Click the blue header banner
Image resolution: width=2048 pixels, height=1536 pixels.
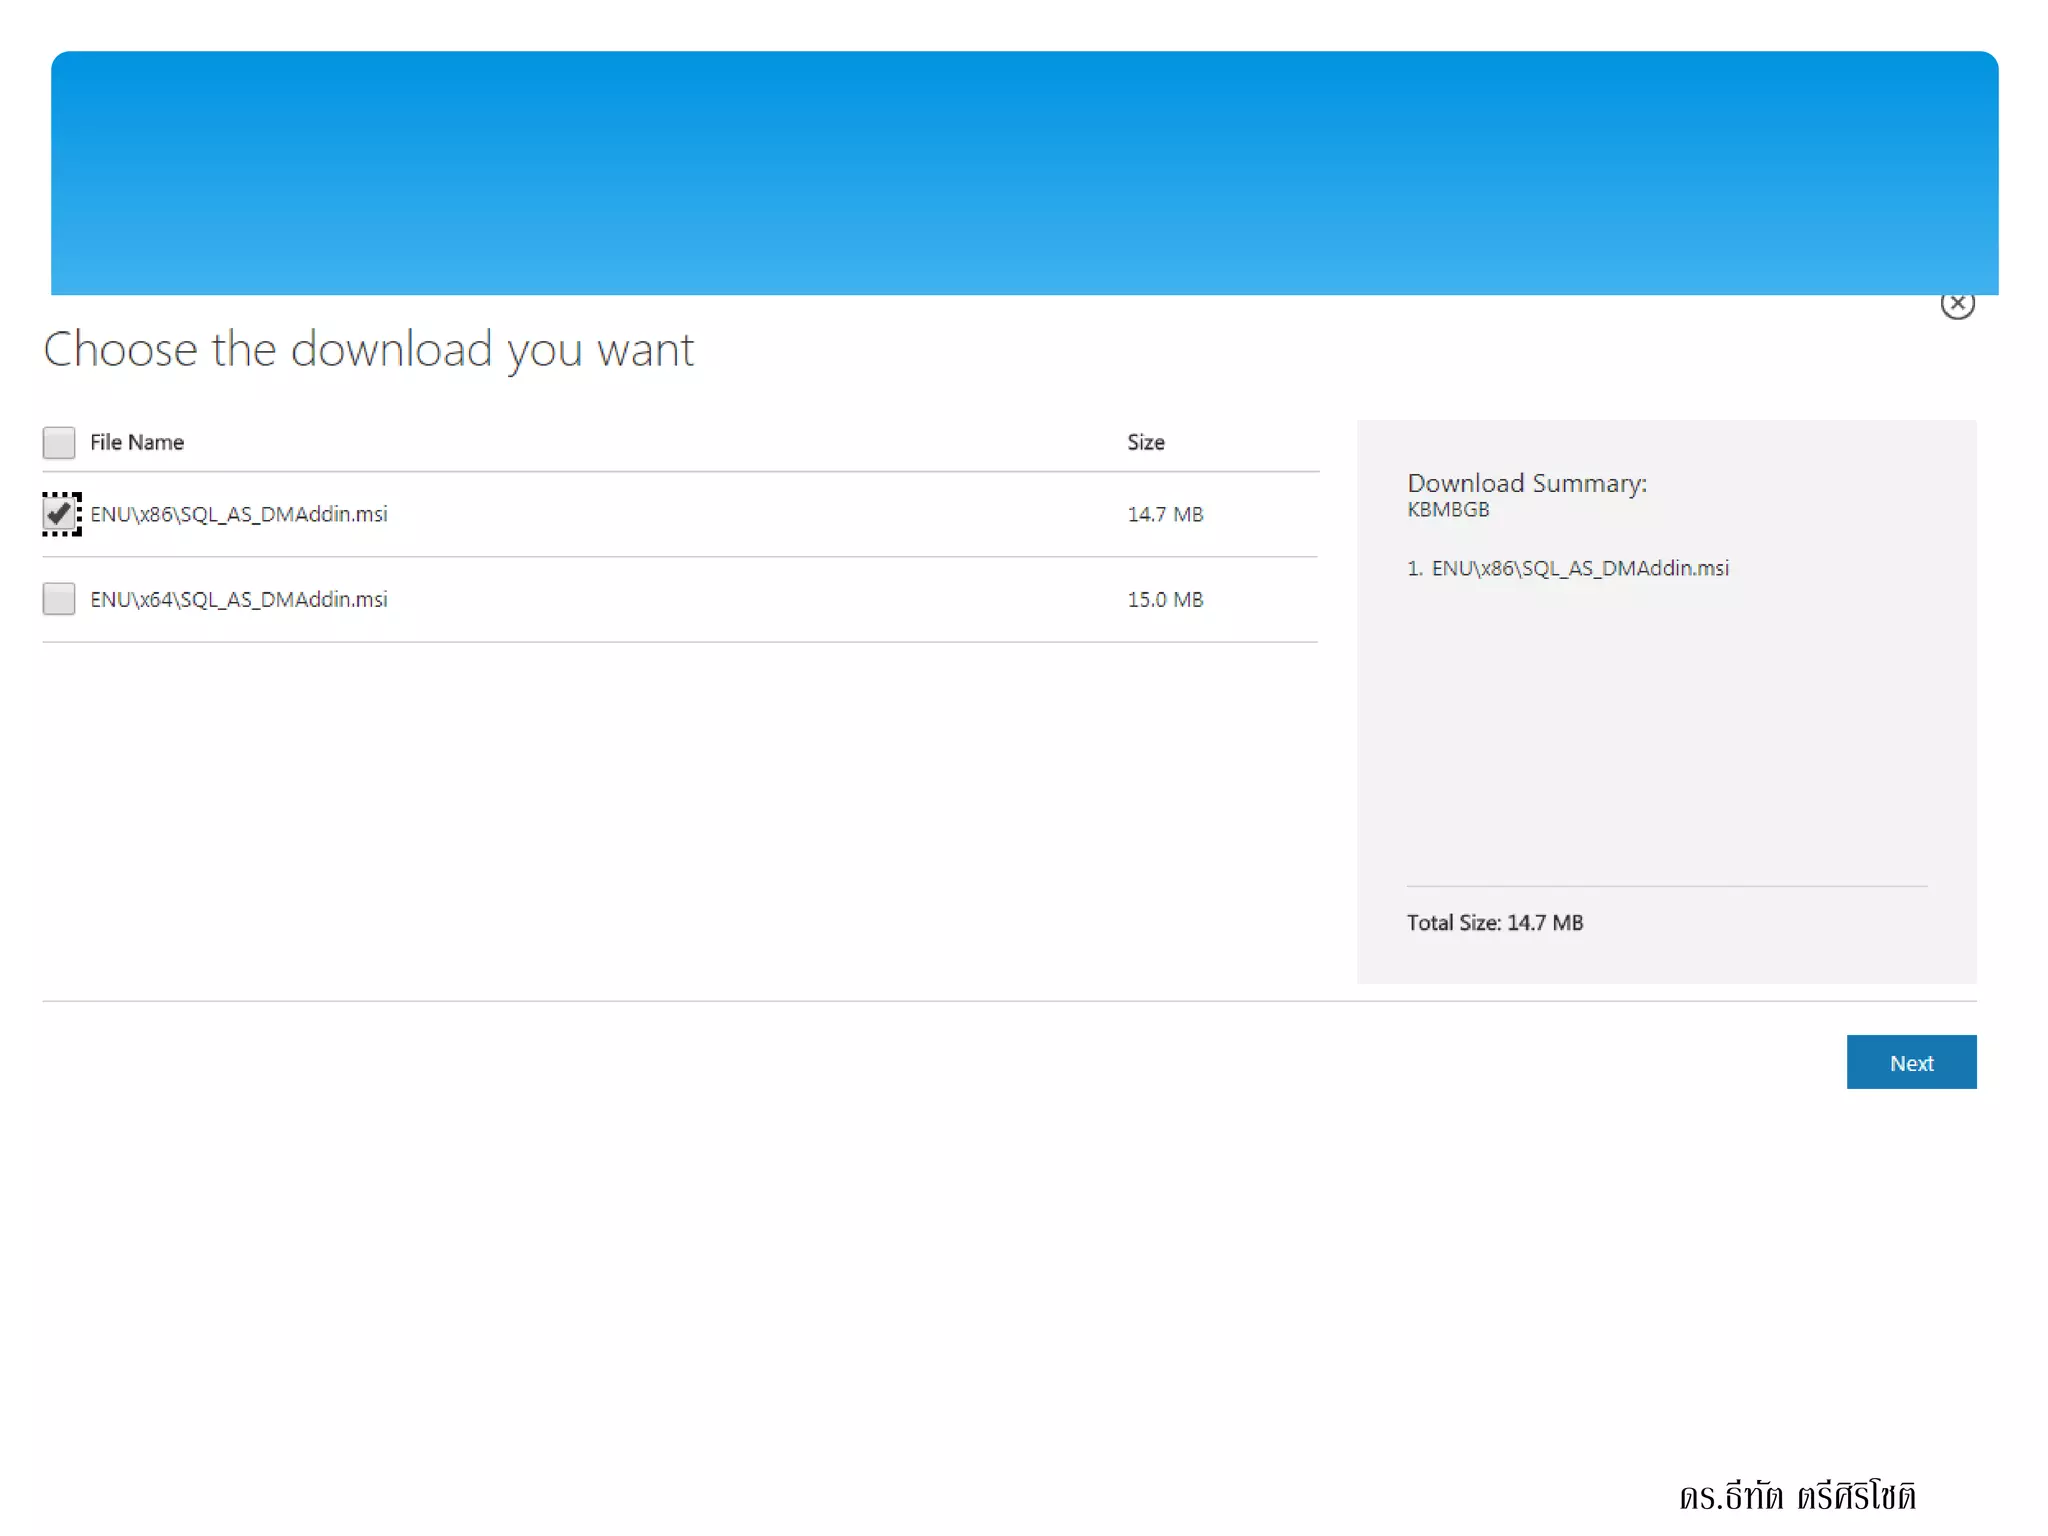point(1024,172)
